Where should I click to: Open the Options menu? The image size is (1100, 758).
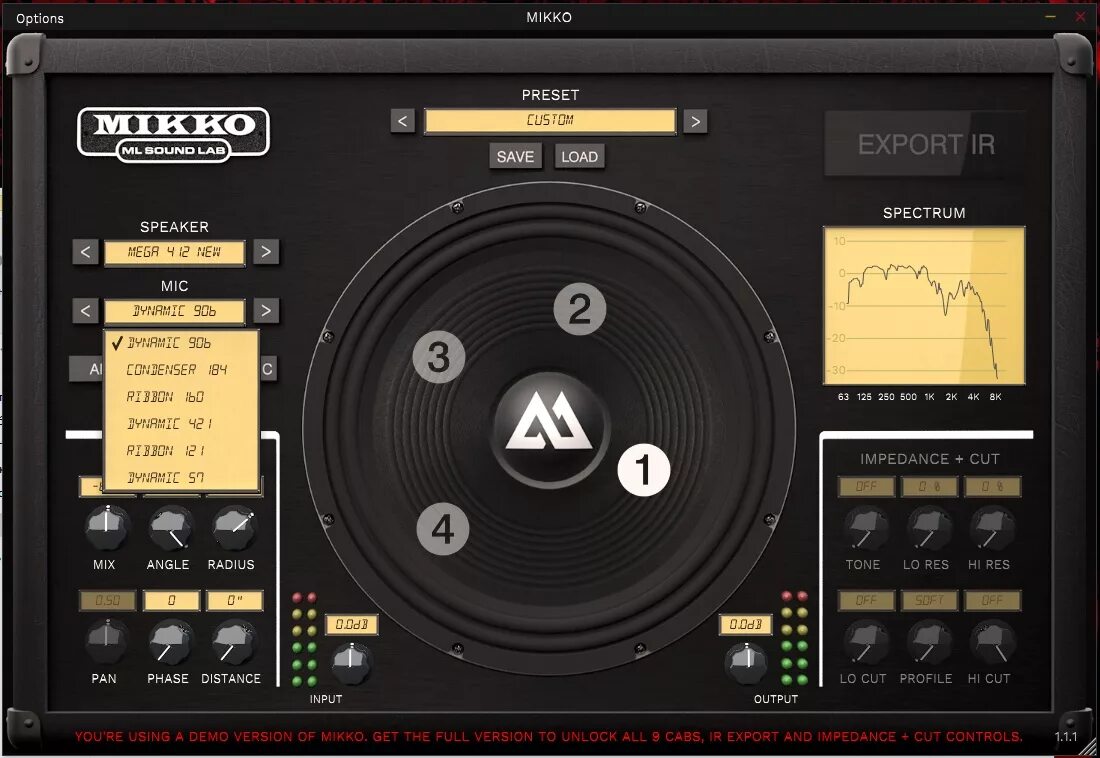pyautogui.click(x=40, y=18)
